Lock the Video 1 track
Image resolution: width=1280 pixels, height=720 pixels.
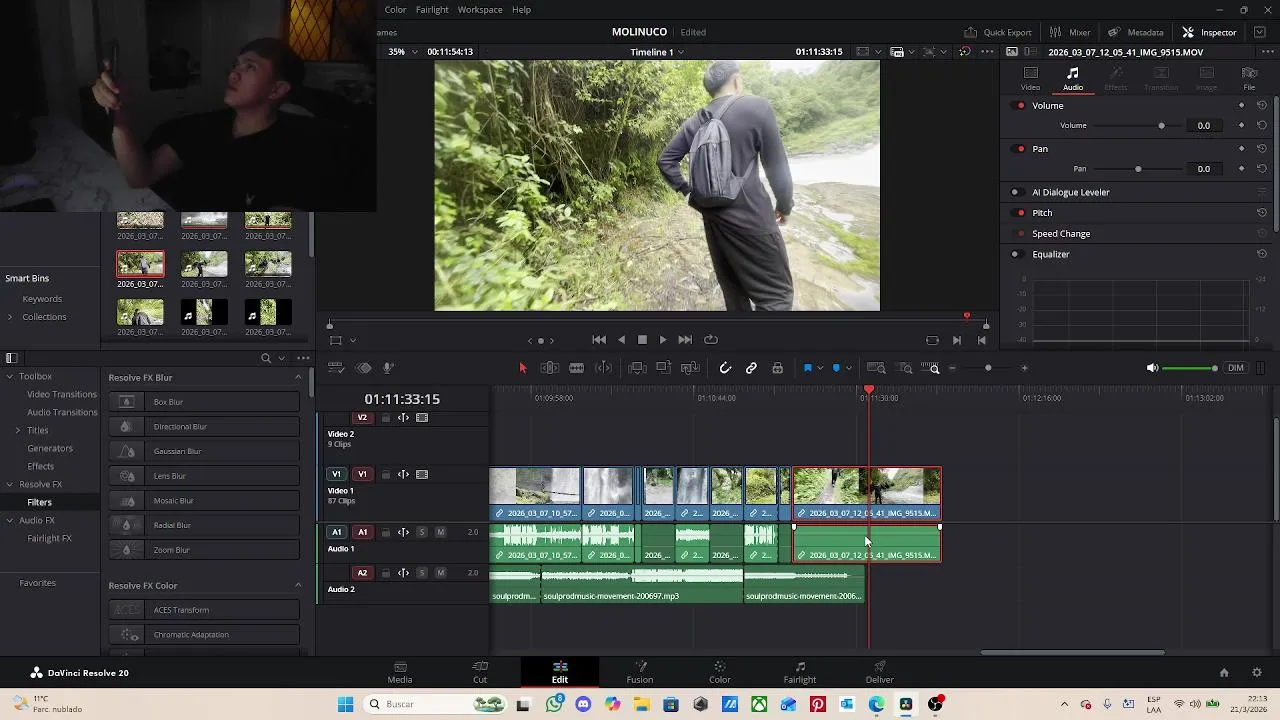click(385, 475)
